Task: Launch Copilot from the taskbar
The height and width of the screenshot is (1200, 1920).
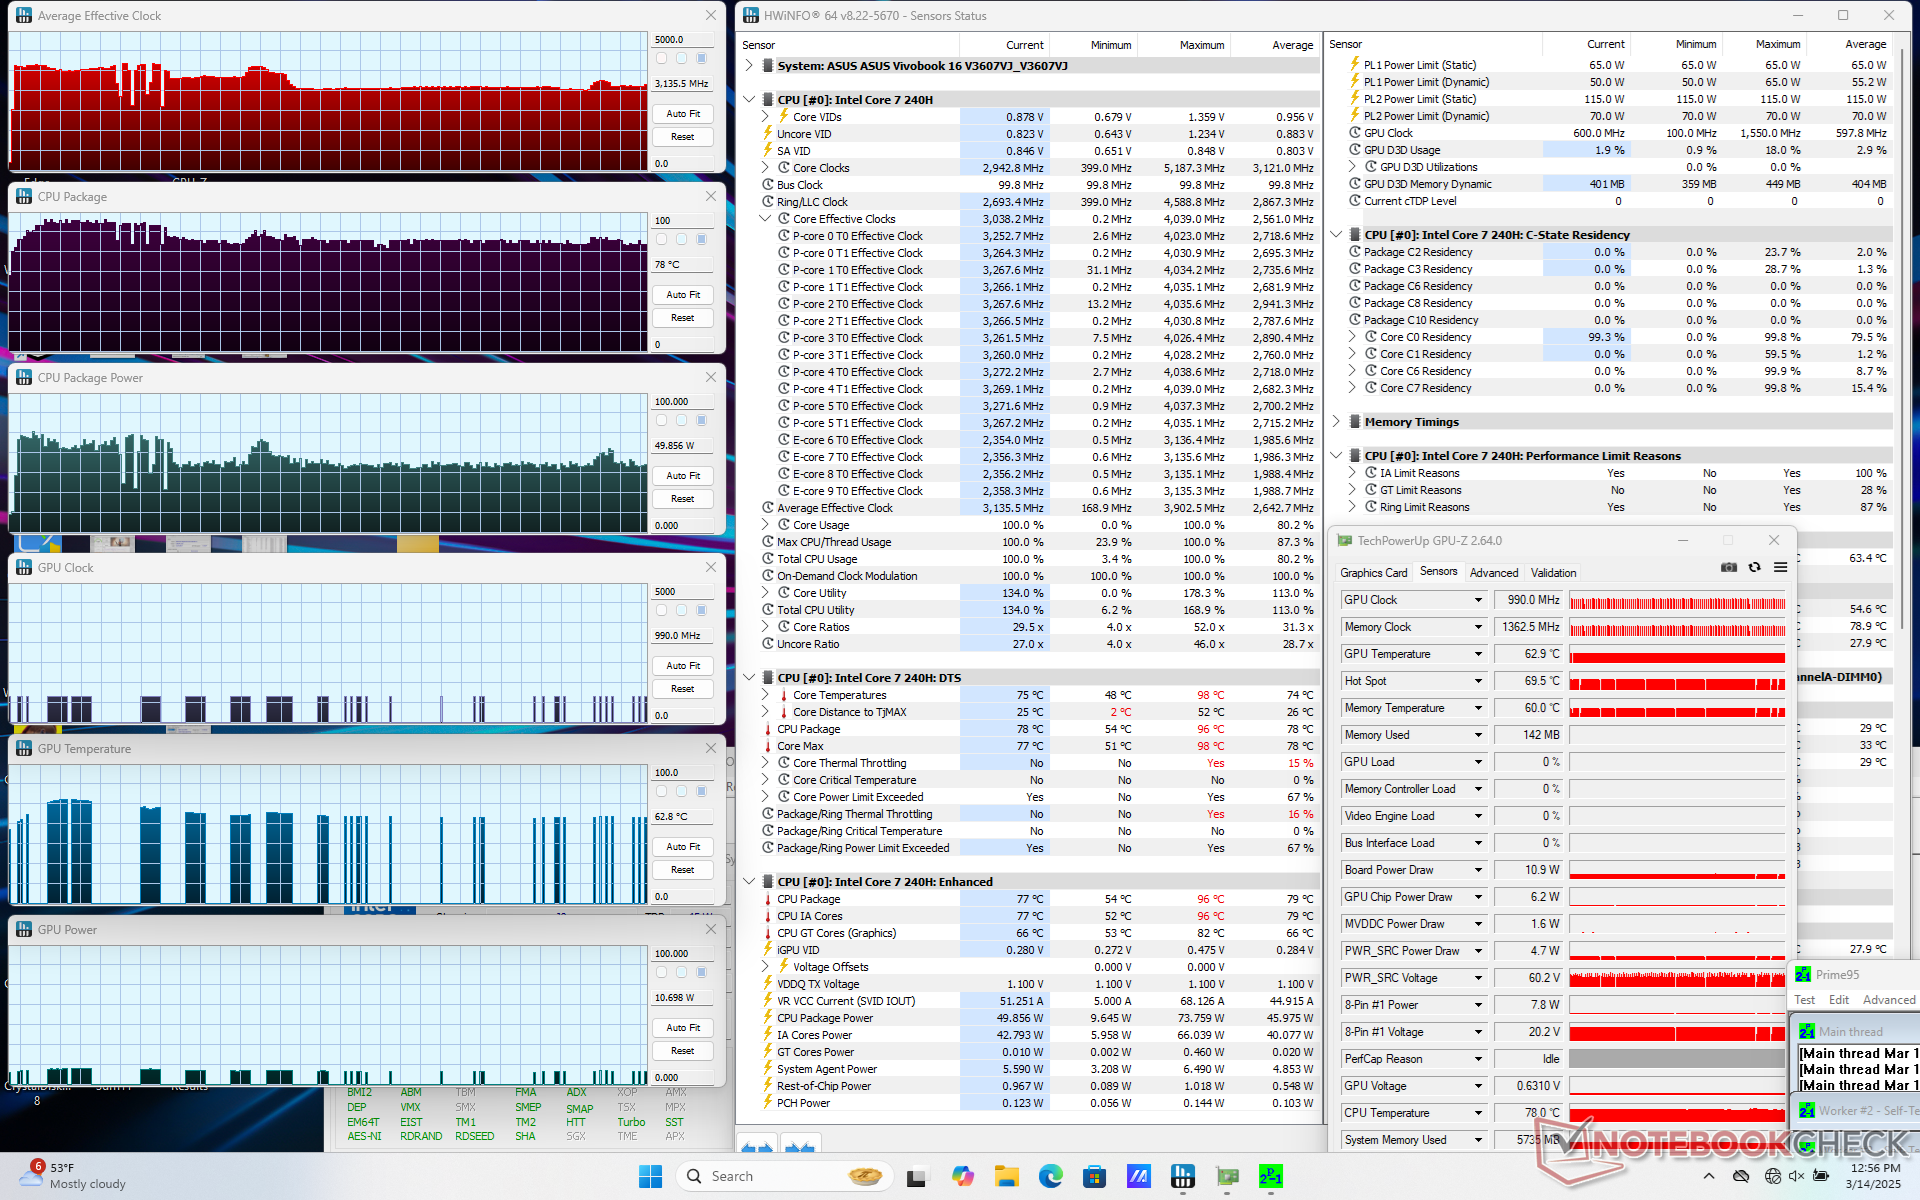Action: [962, 1176]
